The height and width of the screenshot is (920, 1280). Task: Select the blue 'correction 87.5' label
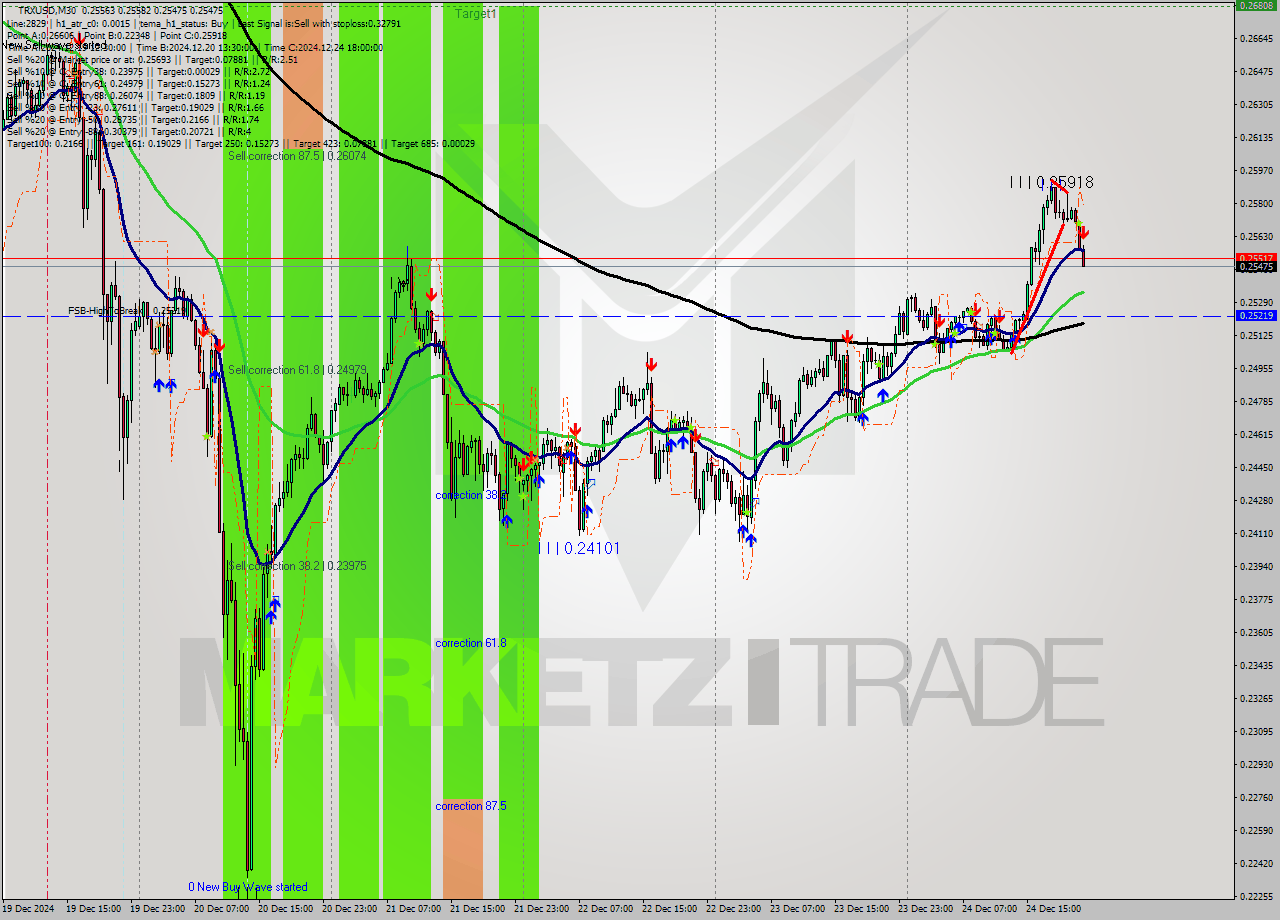tap(471, 806)
